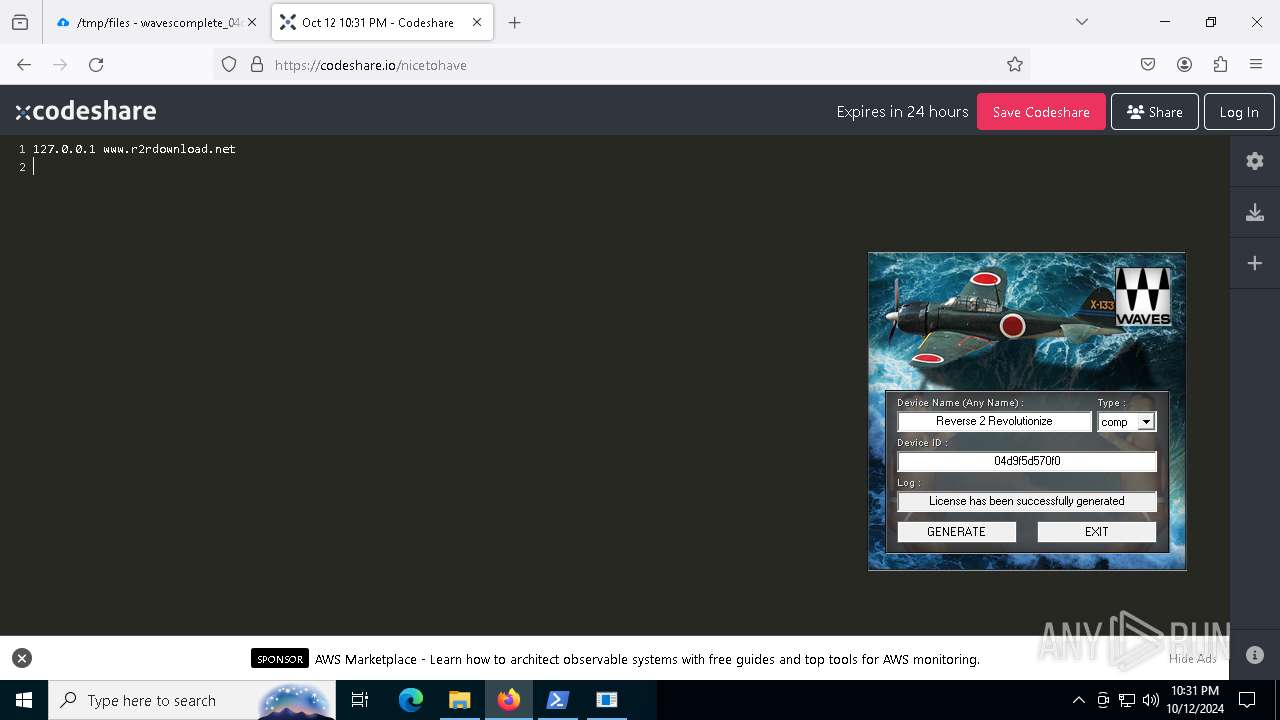Open Task View on taskbar
Image resolution: width=1280 pixels, height=720 pixels.
(x=360, y=700)
